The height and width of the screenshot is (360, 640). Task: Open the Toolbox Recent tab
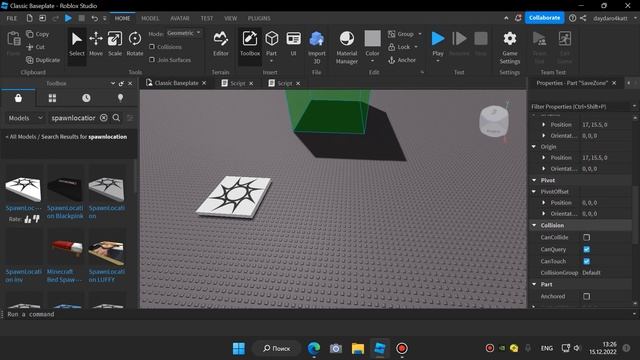point(86,98)
